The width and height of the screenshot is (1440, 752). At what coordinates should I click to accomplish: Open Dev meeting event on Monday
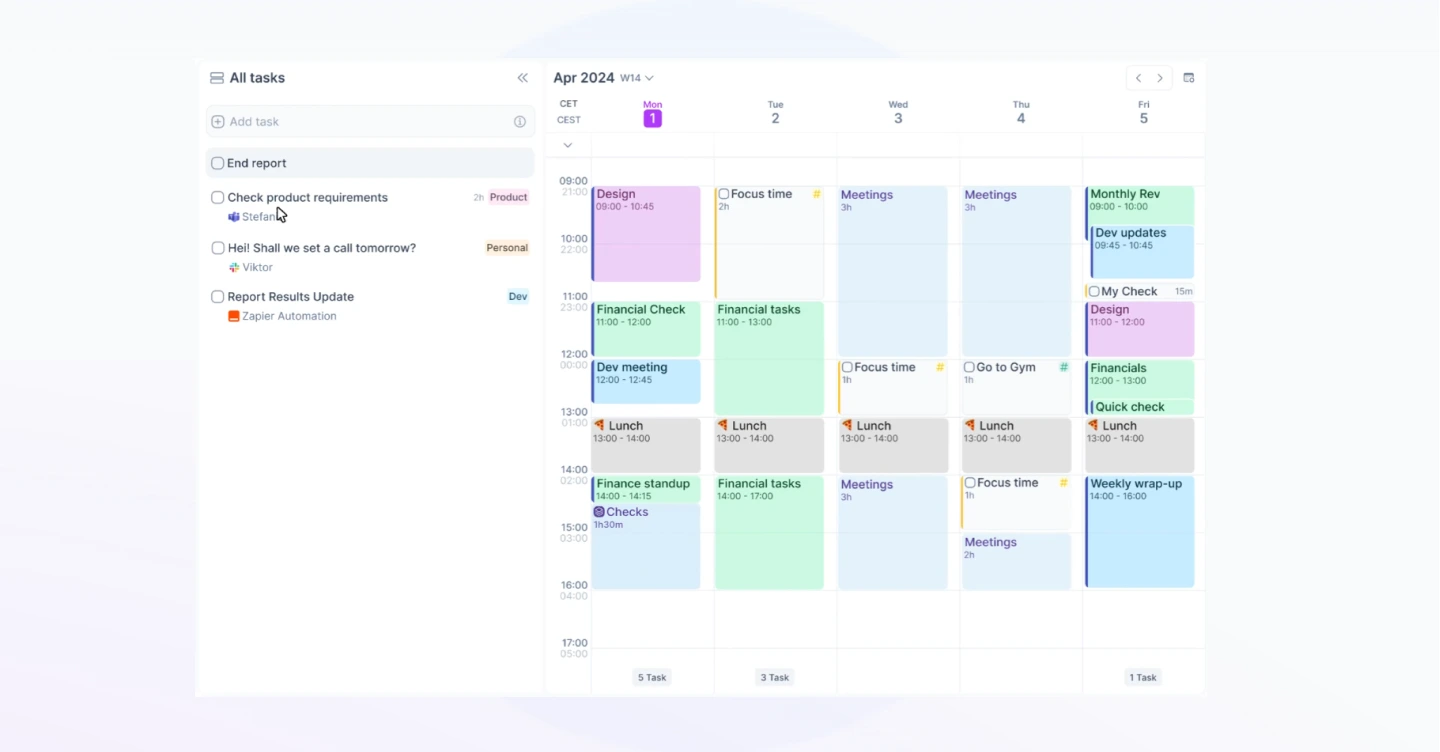646,382
